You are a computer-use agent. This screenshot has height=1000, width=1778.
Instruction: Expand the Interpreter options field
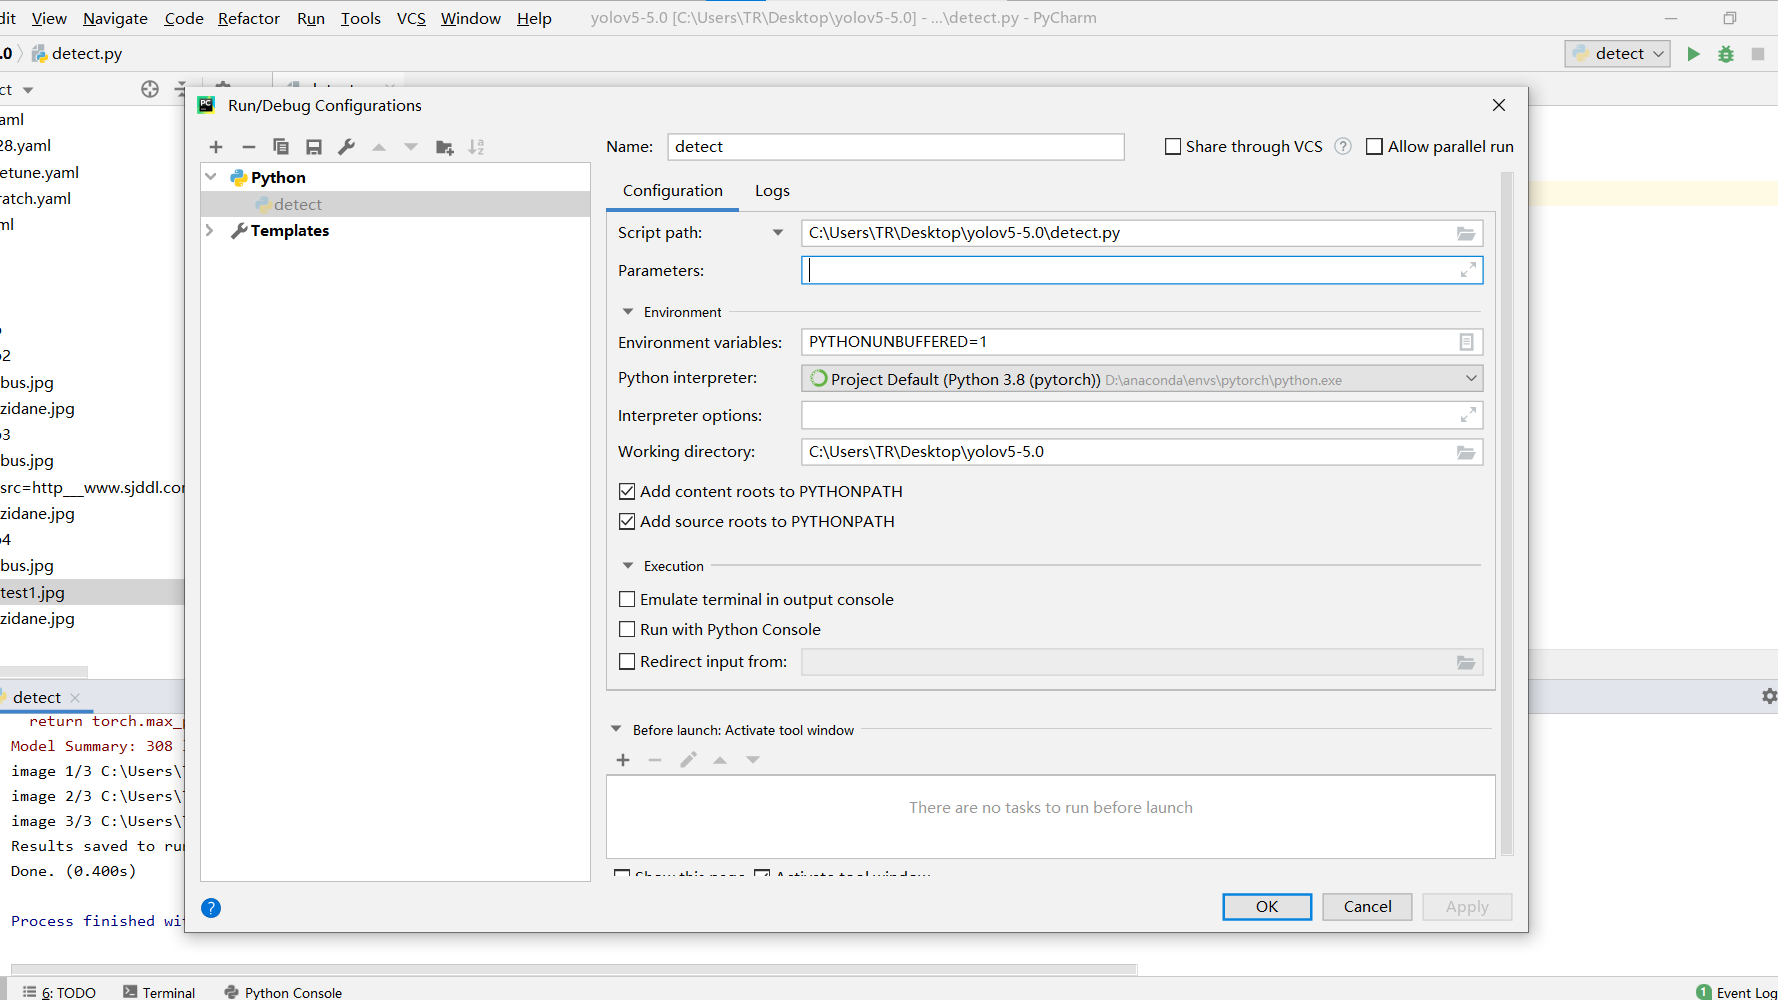pyautogui.click(x=1468, y=415)
